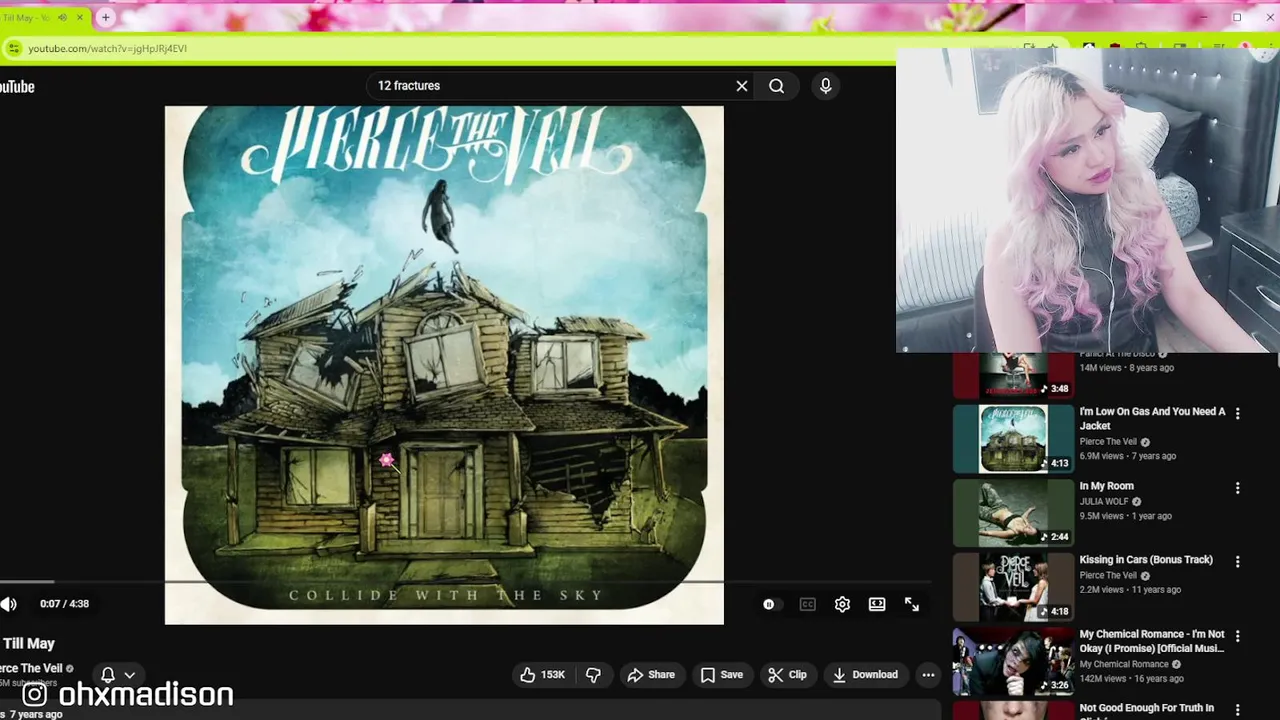Open a new browser tab
Viewport: 1280px width, 720px height.
105,17
